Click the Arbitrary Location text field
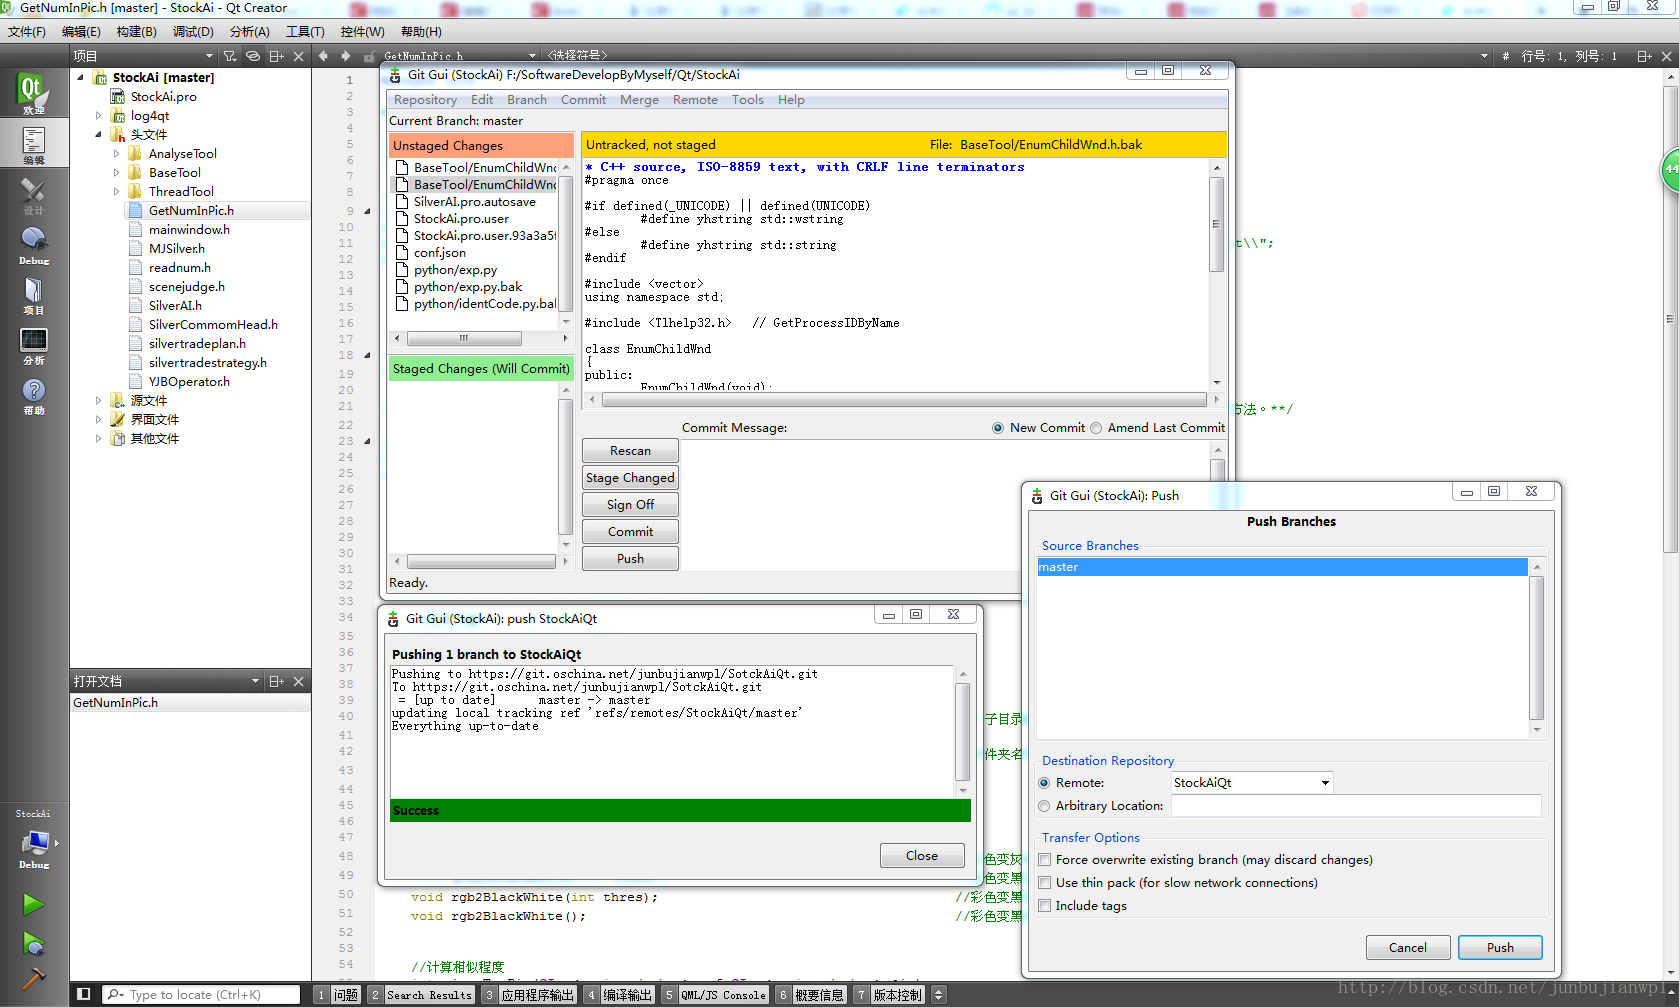Image resolution: width=1679 pixels, height=1007 pixels. 1356,806
